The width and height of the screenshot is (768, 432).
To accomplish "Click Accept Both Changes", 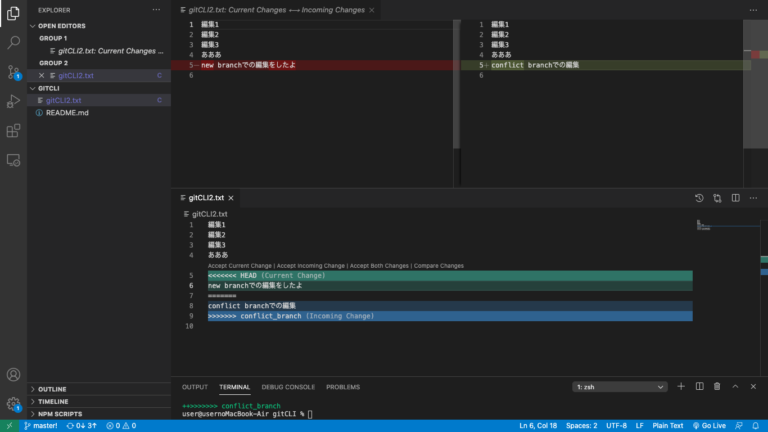I will (x=379, y=265).
